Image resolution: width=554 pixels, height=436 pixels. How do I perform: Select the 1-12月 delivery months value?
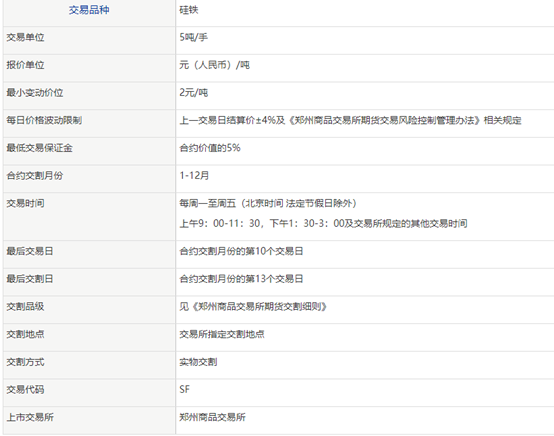[194, 175]
